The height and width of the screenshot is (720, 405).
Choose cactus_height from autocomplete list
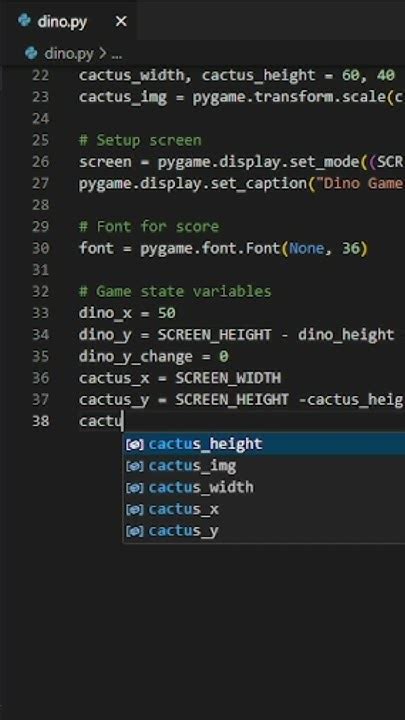coord(264,444)
